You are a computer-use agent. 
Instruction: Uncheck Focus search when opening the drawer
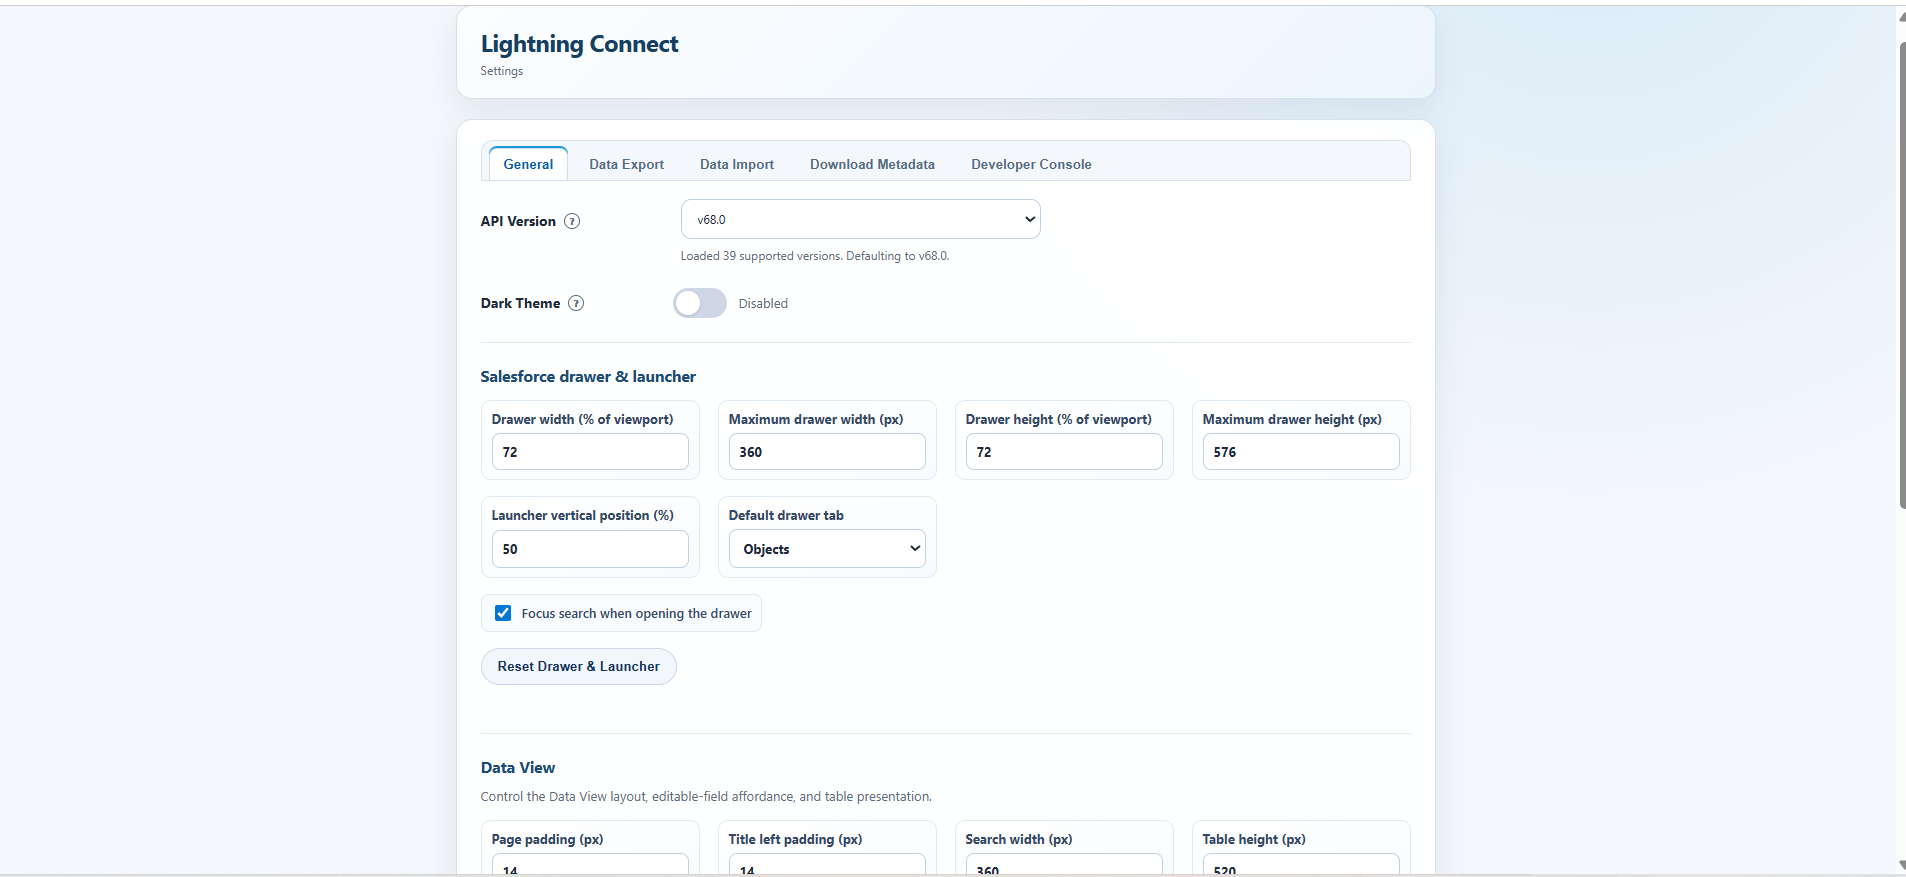(503, 613)
